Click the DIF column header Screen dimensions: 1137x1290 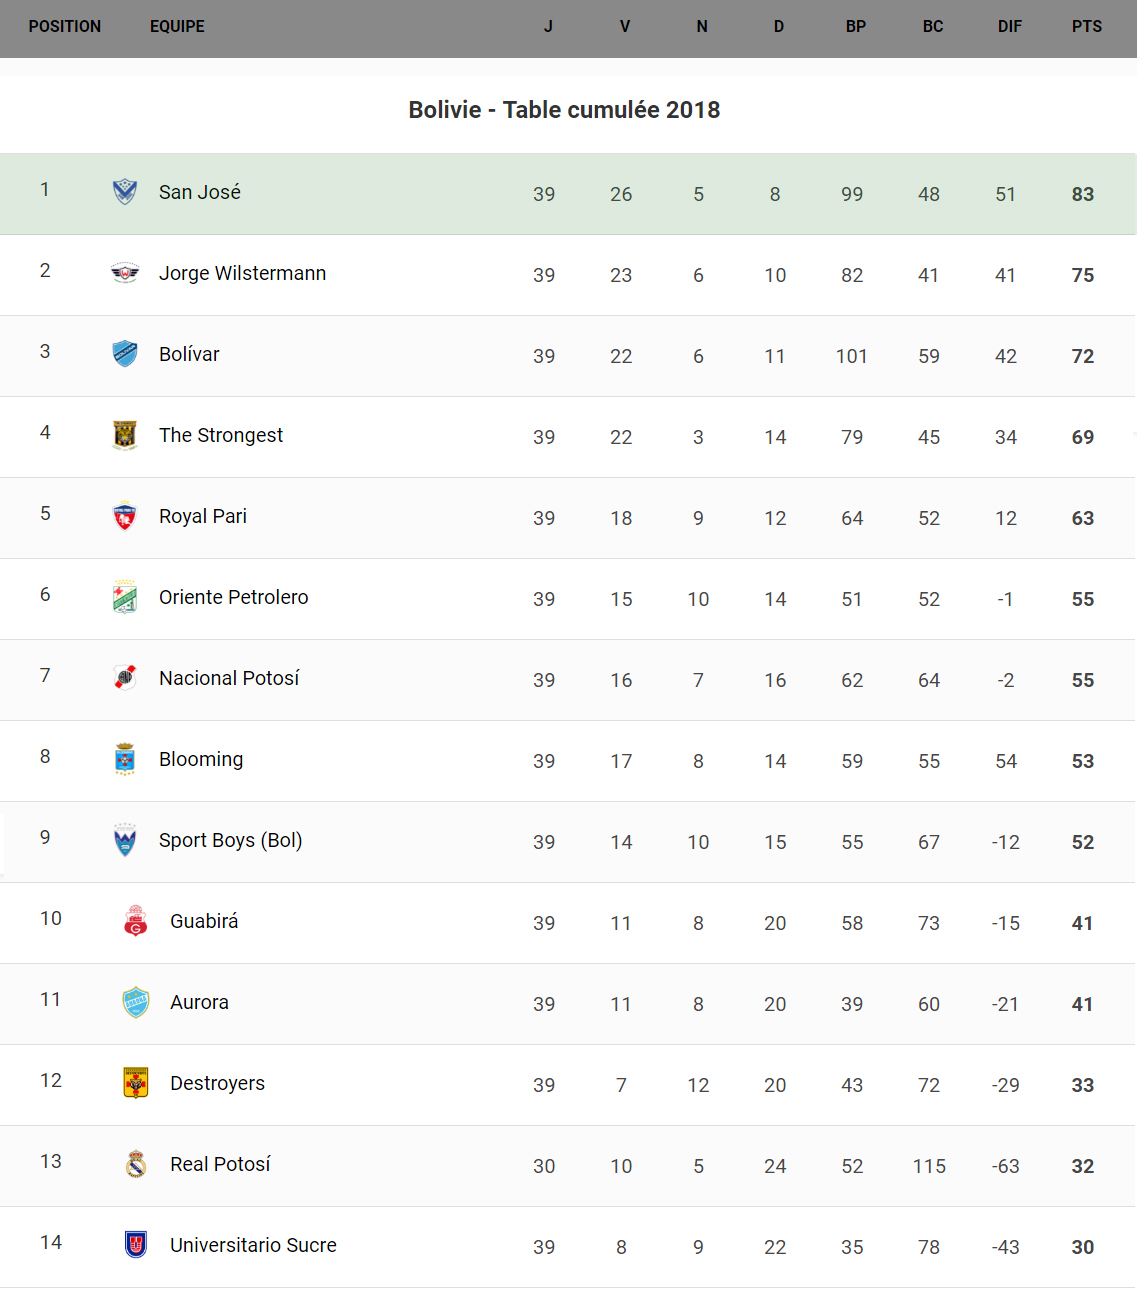1009,27
